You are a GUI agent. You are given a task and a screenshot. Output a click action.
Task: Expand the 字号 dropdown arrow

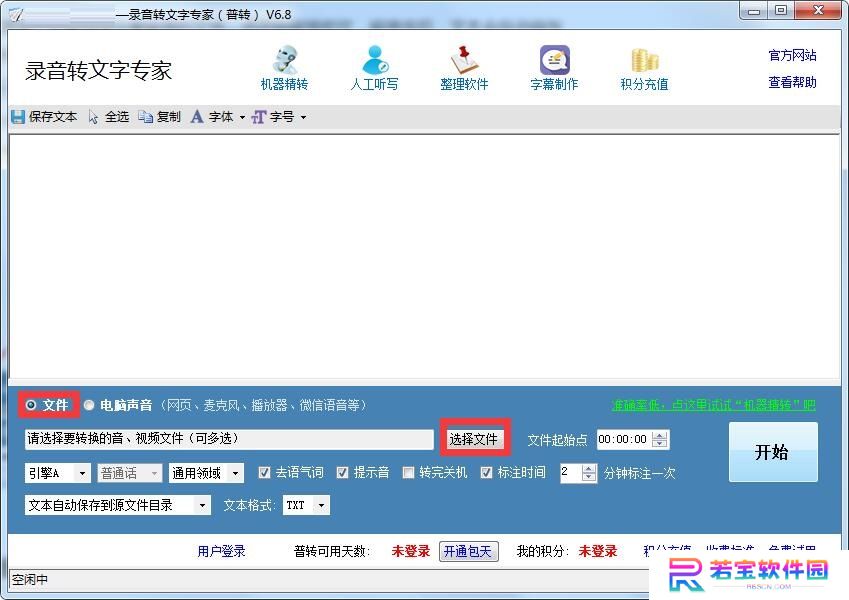303,118
